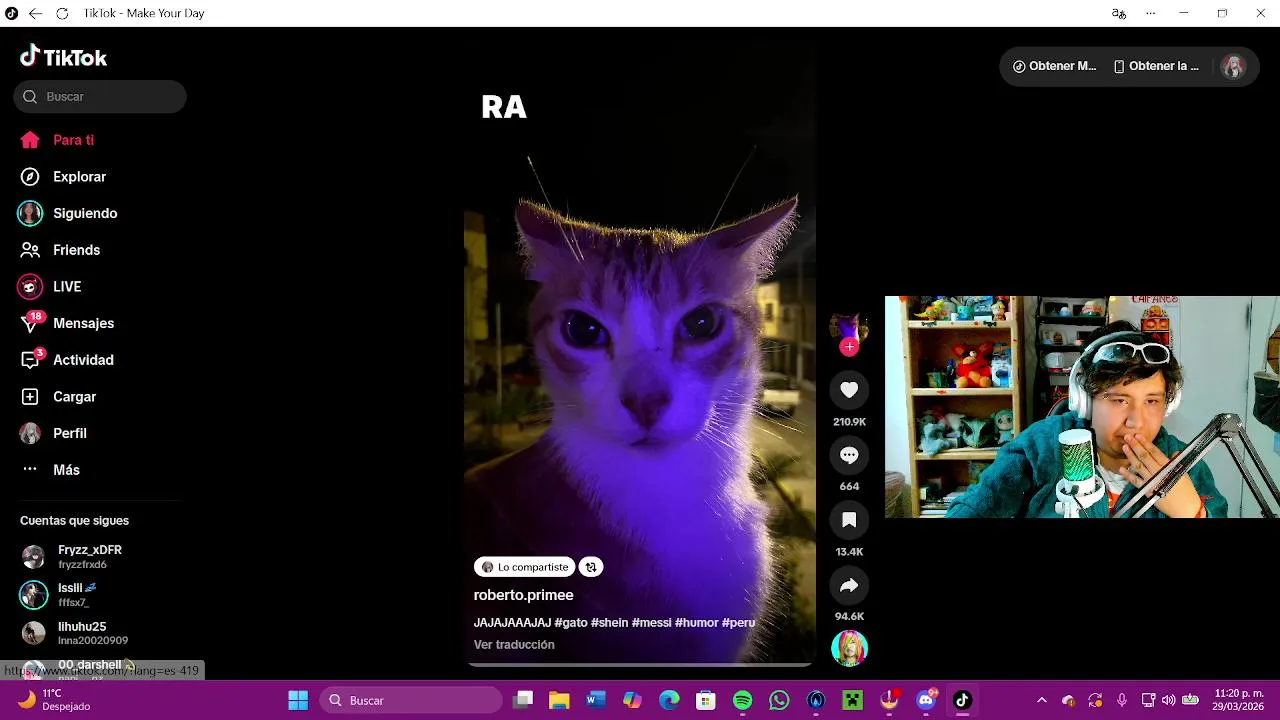The image size is (1280, 720).
Task: Go back with the browser back arrow
Action: click(x=35, y=13)
